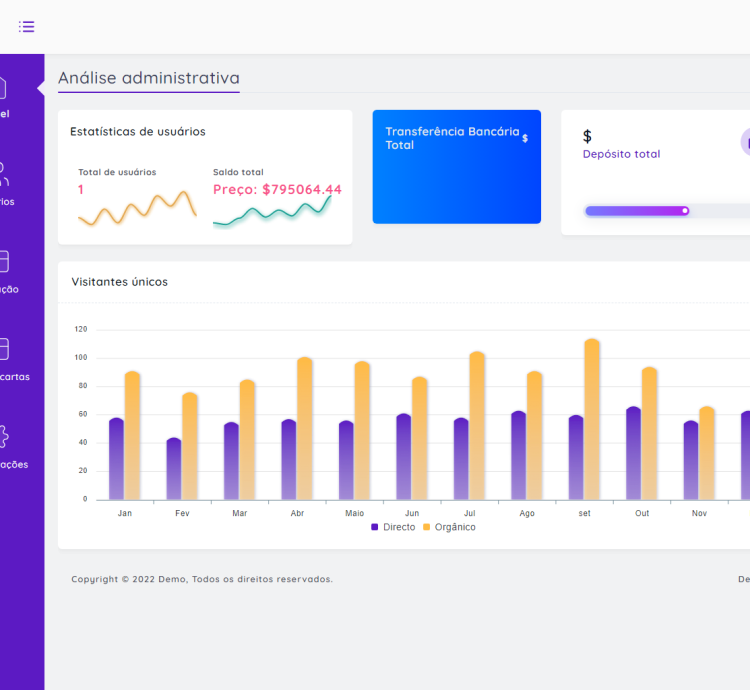Open the puzzle-piece settings sidebar icon

tap(2, 436)
